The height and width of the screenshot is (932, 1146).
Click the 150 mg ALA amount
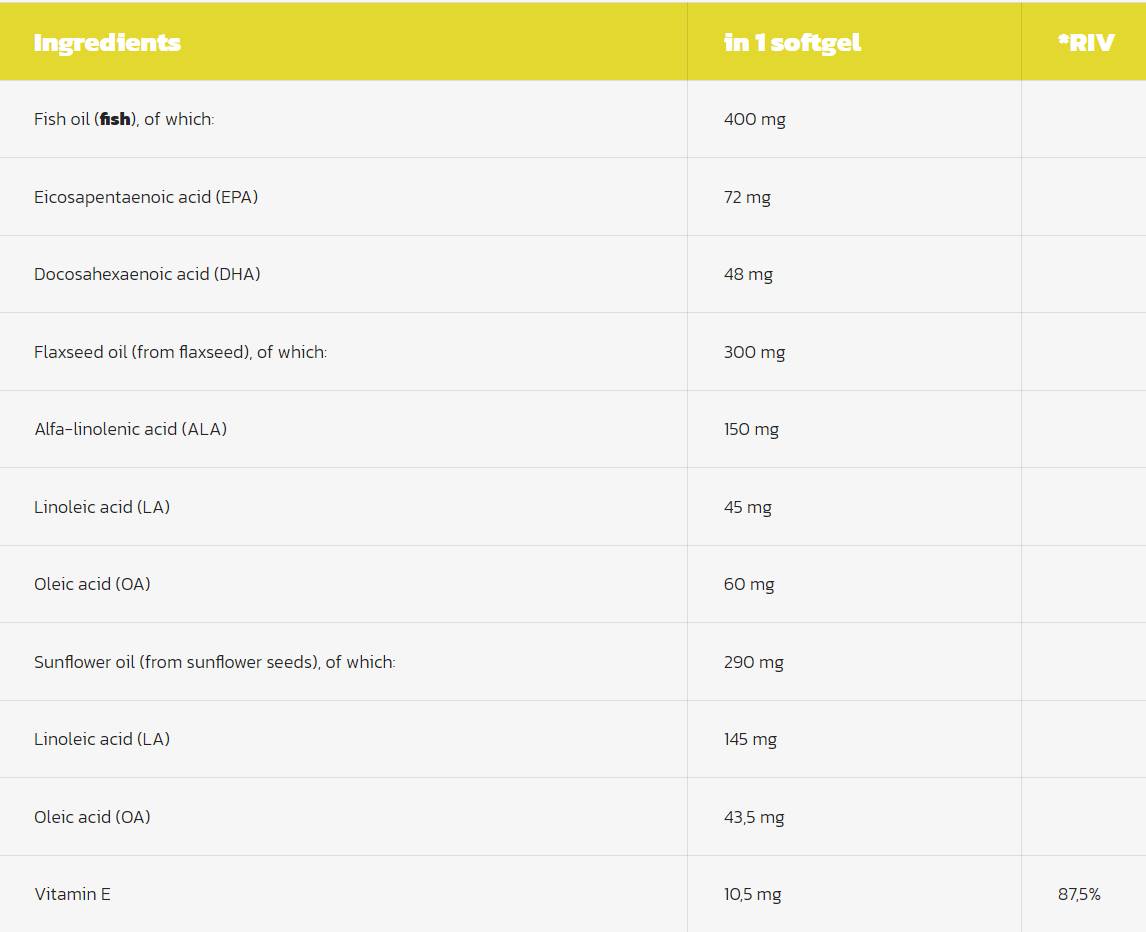751,429
